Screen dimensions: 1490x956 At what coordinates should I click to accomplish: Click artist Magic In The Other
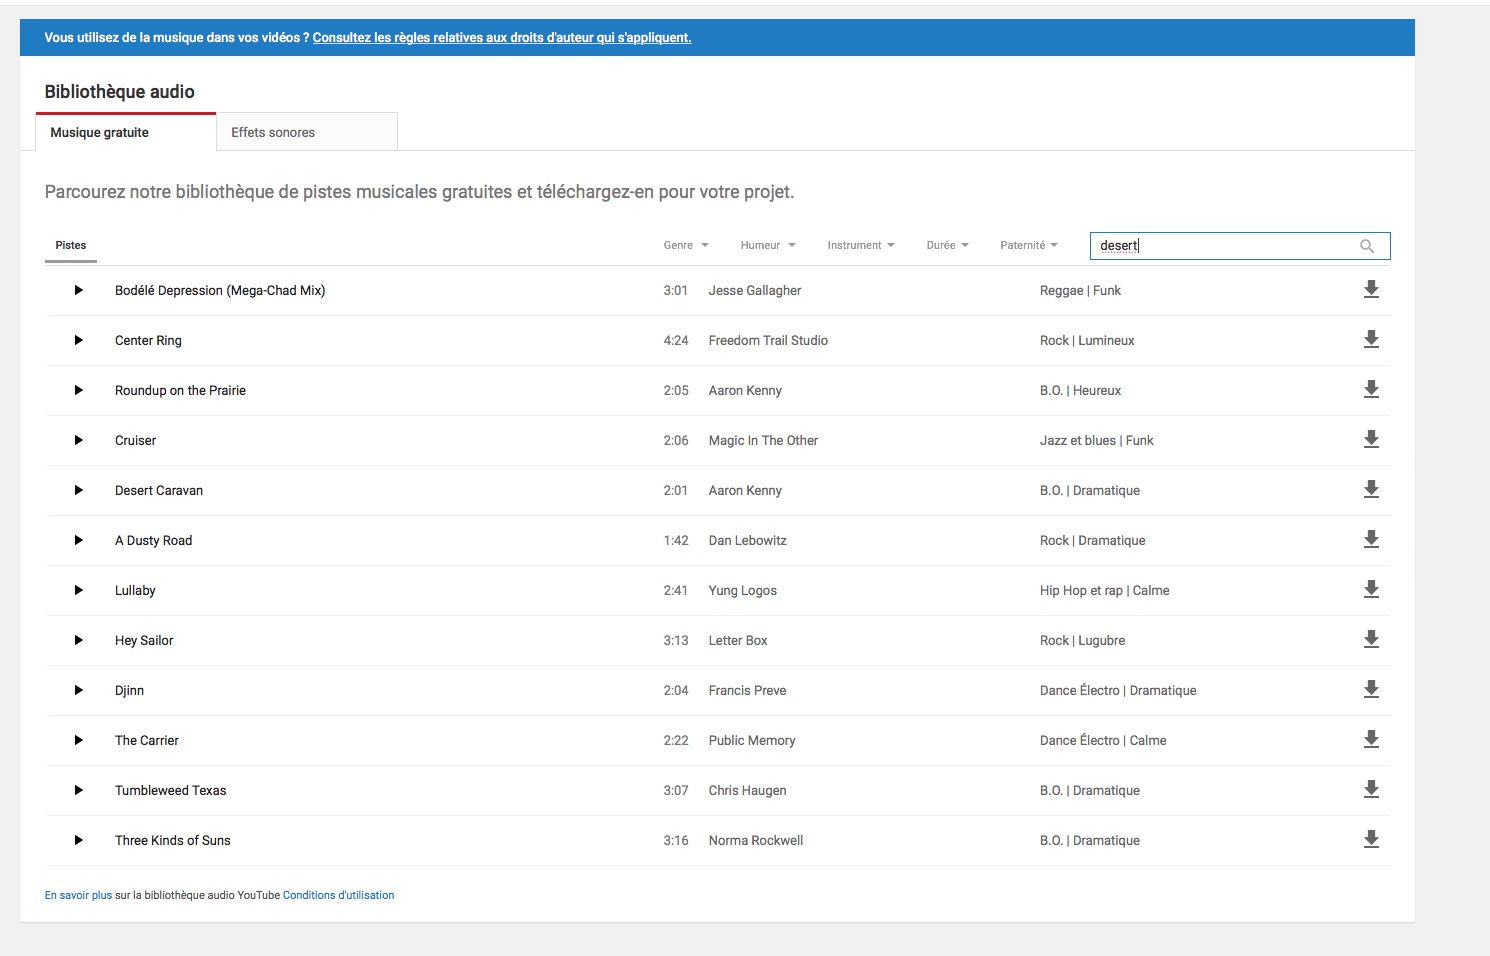[x=763, y=440]
